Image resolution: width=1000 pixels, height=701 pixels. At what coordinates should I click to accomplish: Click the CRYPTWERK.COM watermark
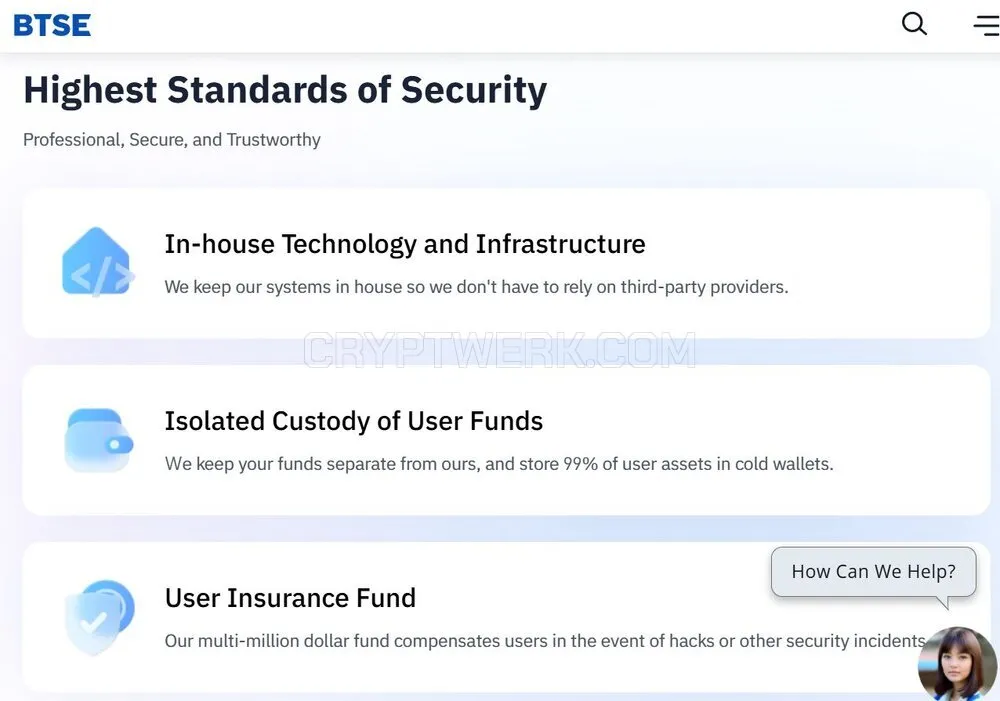499,350
